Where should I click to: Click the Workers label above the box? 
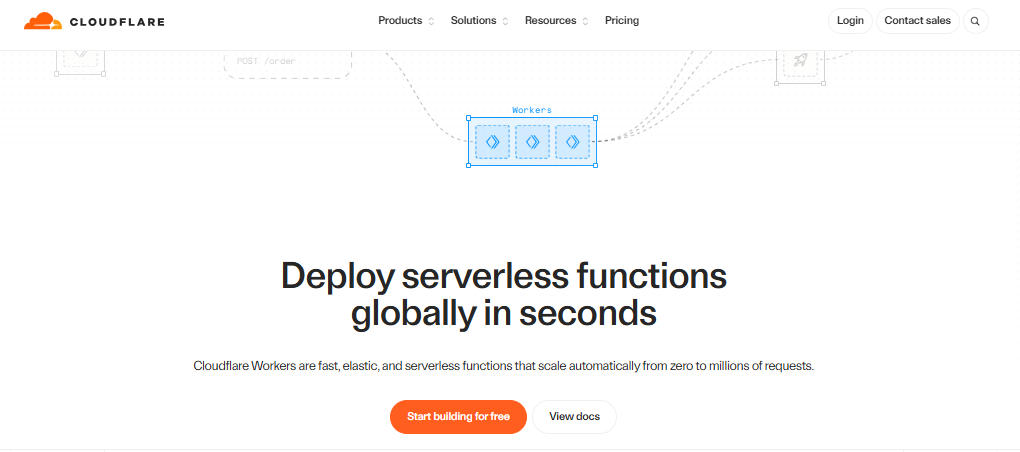tap(531, 110)
